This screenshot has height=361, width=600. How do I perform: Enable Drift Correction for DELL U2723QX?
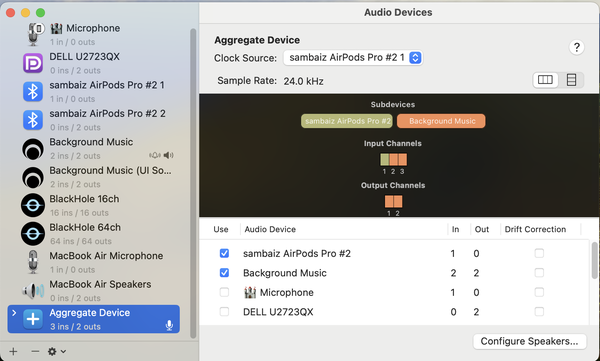539,312
